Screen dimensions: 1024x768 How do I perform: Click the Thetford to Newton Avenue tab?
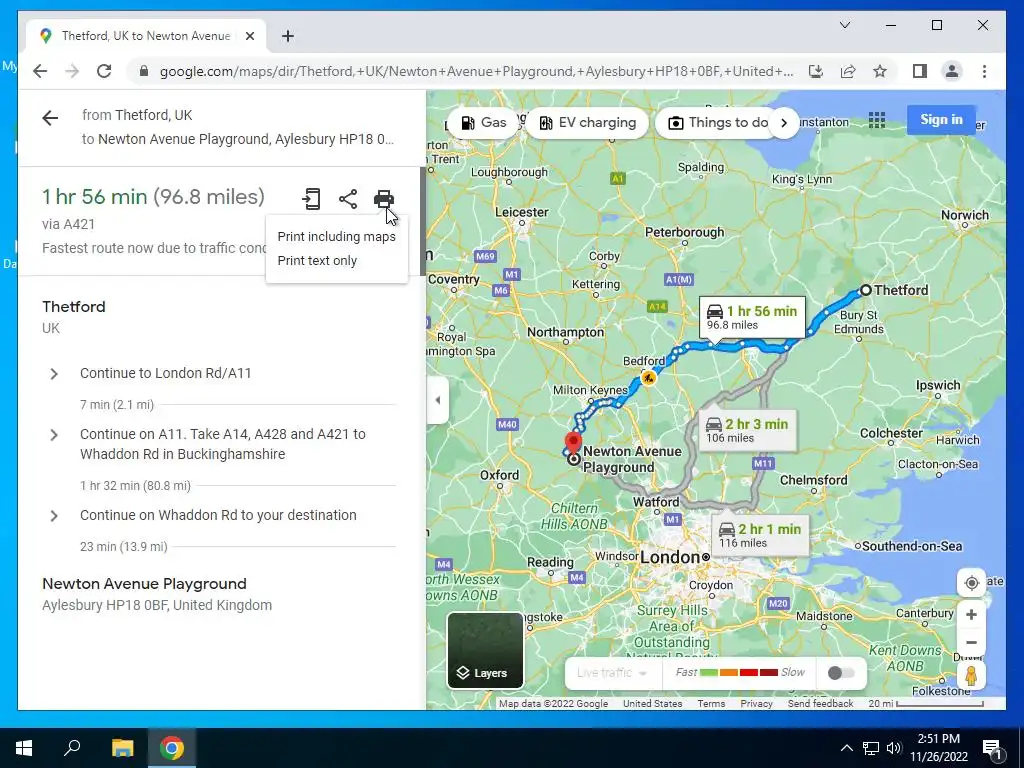(x=146, y=36)
